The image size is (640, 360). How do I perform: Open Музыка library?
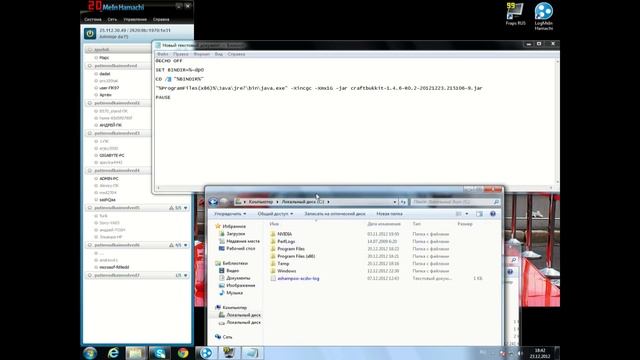point(234,293)
